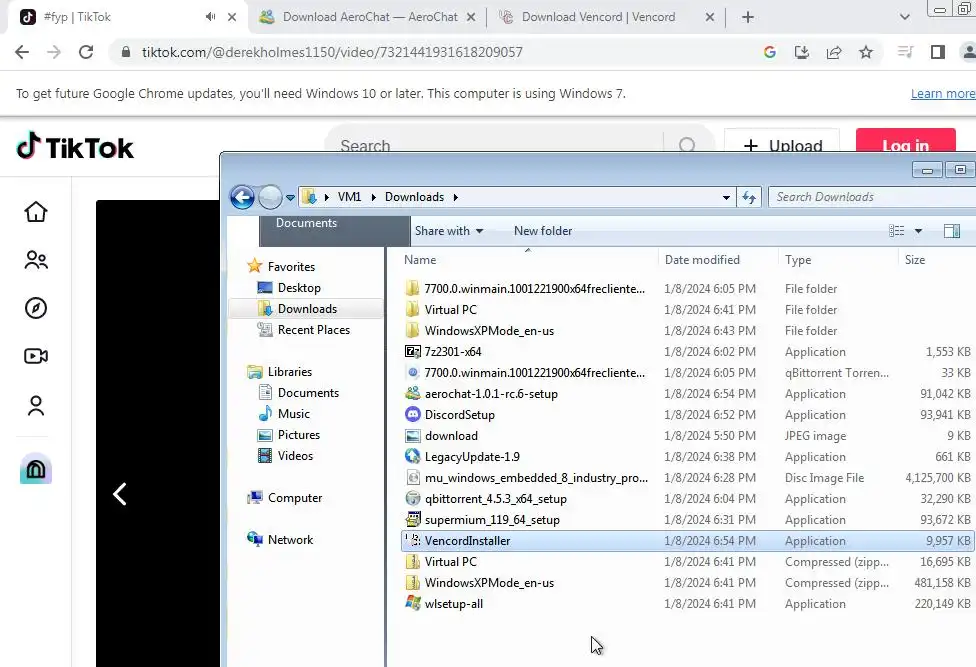This screenshot has height=667, width=976.
Task: Mute the TikTok tab audio icon
Action: click(210, 17)
